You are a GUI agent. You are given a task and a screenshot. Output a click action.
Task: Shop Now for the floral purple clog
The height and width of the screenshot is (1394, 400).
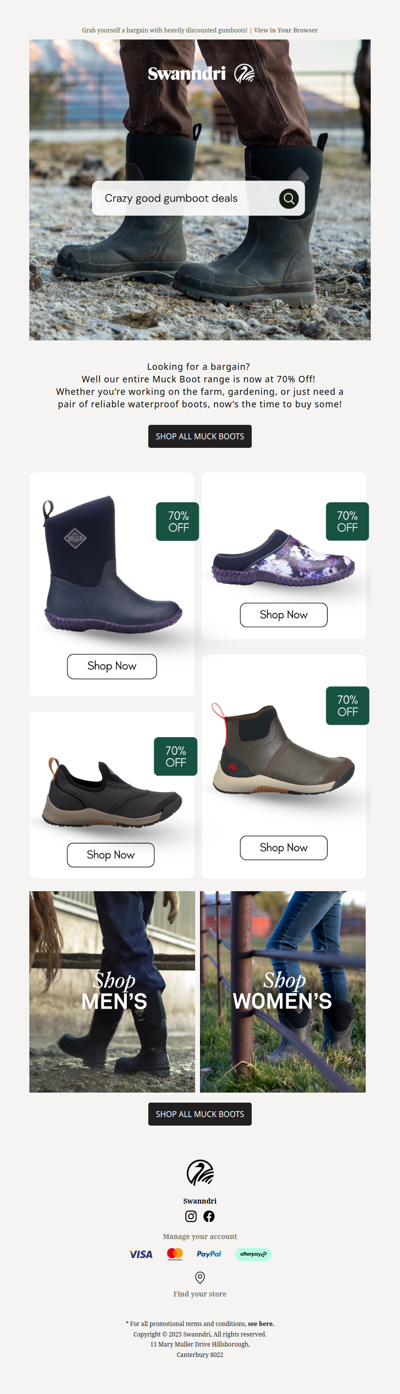click(x=284, y=615)
